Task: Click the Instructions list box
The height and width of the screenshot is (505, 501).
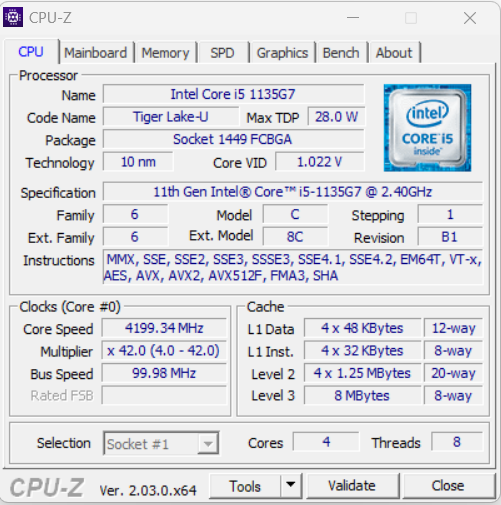Action: coord(293,267)
